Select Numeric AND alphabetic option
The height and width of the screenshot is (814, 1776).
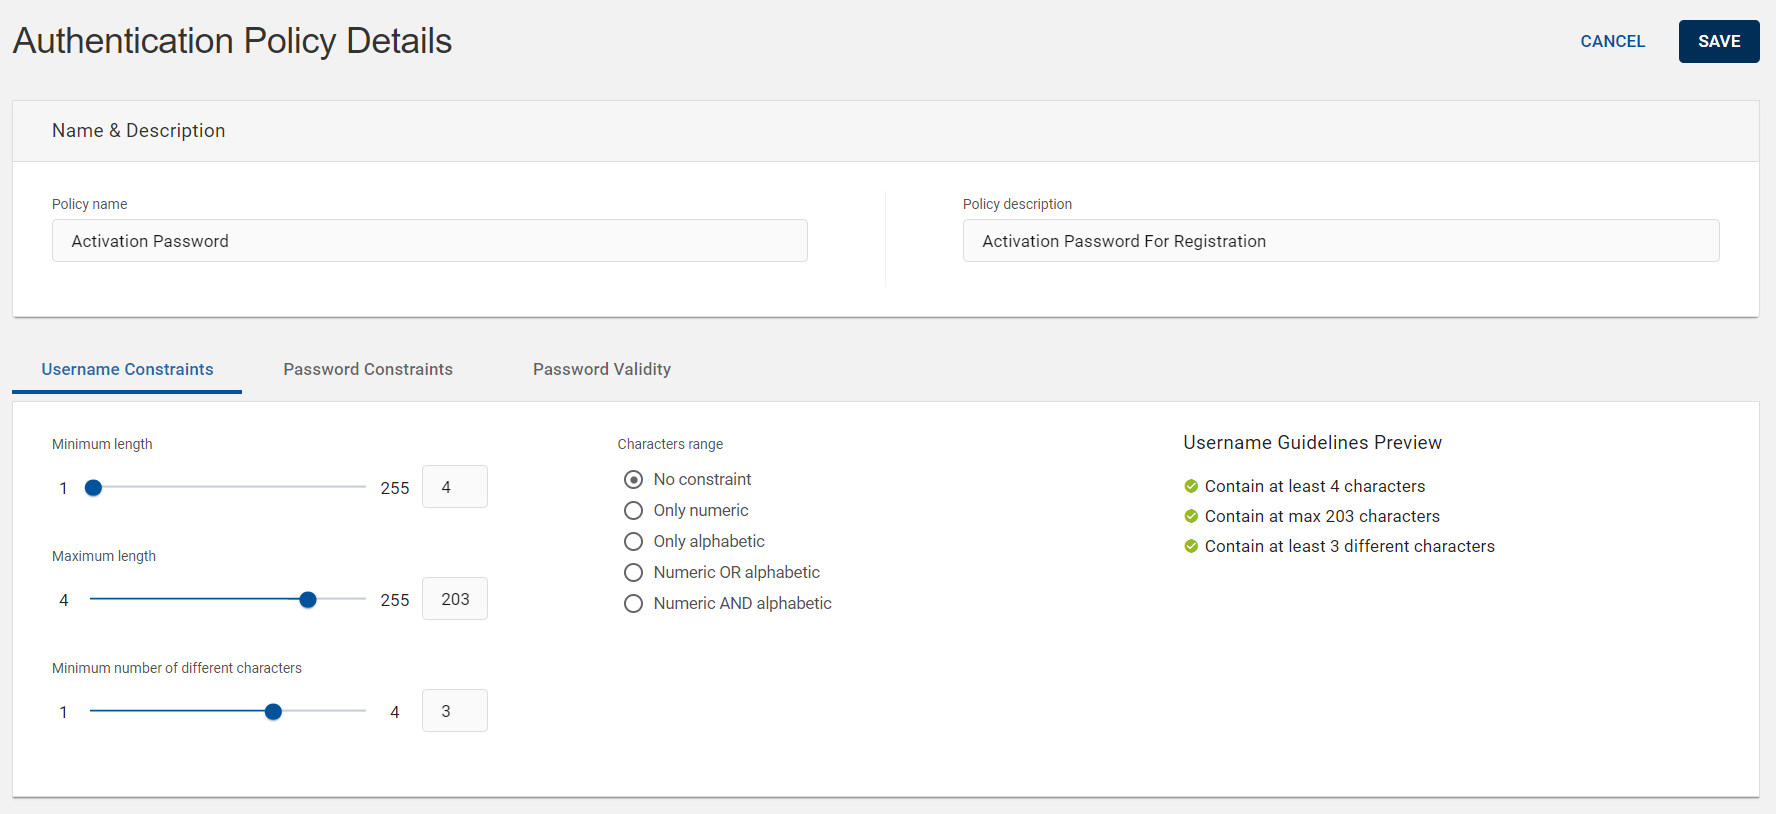click(633, 604)
